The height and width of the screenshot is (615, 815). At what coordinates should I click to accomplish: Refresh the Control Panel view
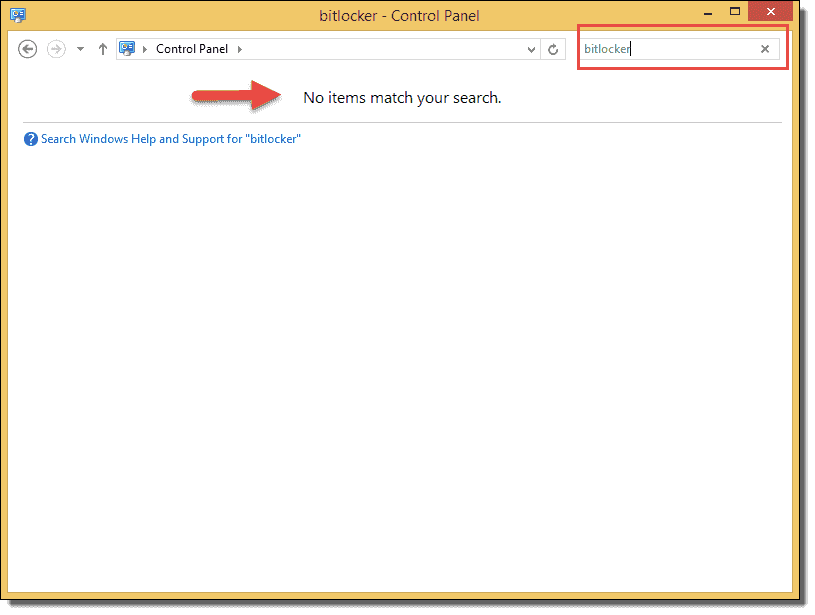pyautogui.click(x=553, y=48)
